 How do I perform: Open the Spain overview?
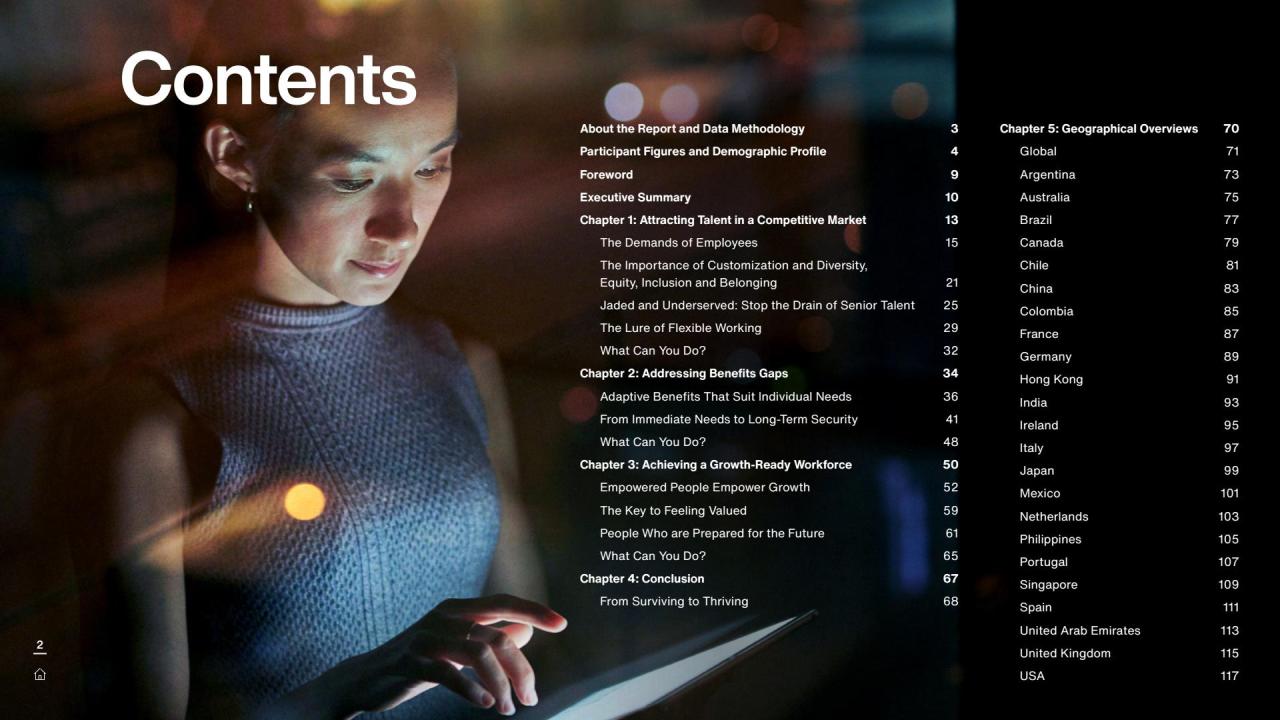tap(1036, 608)
